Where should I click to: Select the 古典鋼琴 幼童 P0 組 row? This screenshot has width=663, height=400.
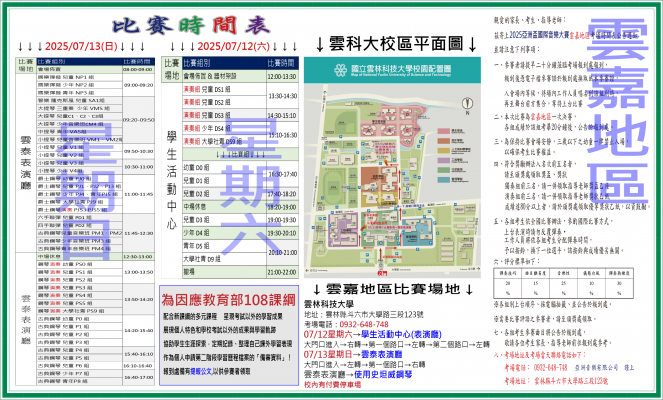80,319
